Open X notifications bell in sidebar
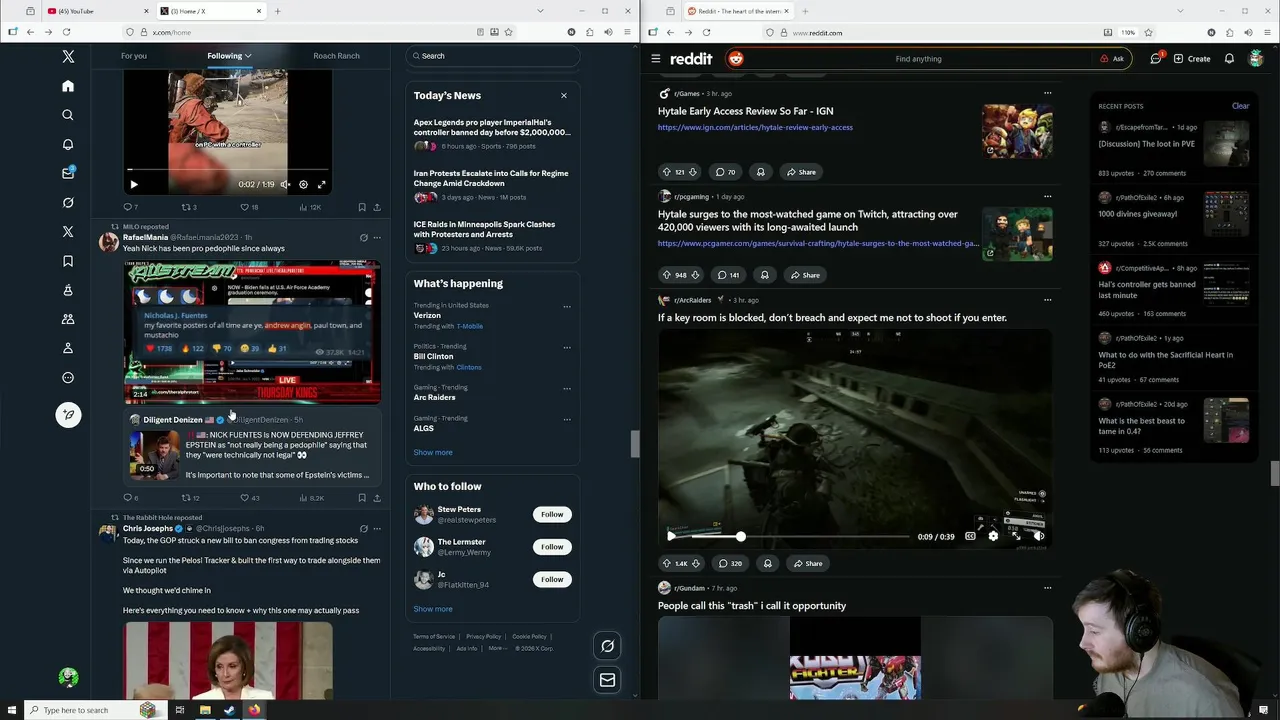Screen dimensions: 1280x720 pyautogui.click(x=68, y=144)
